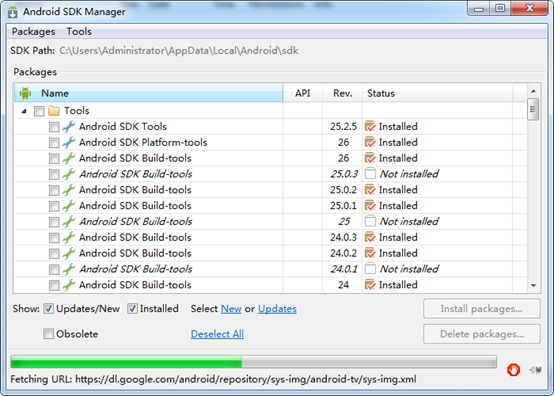The height and width of the screenshot is (396, 554).
Task: Click Not installed status icon for rev 24.0.1
Action: click(370, 269)
